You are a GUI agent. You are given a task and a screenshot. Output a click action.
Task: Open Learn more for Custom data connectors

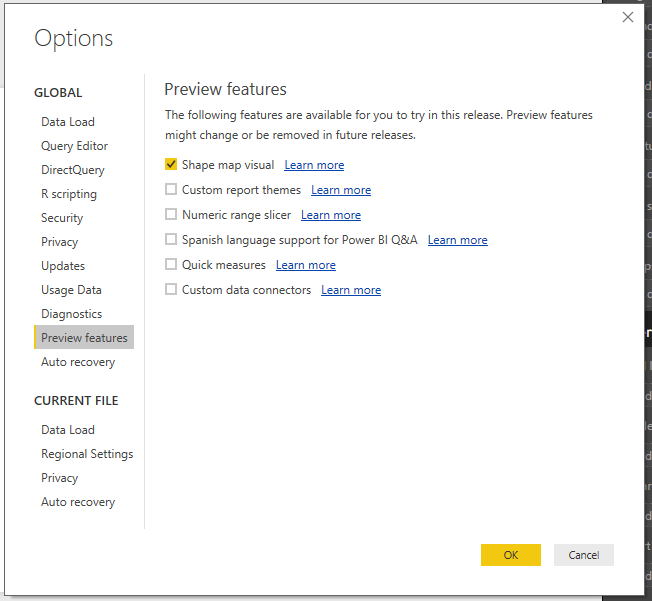pos(351,290)
